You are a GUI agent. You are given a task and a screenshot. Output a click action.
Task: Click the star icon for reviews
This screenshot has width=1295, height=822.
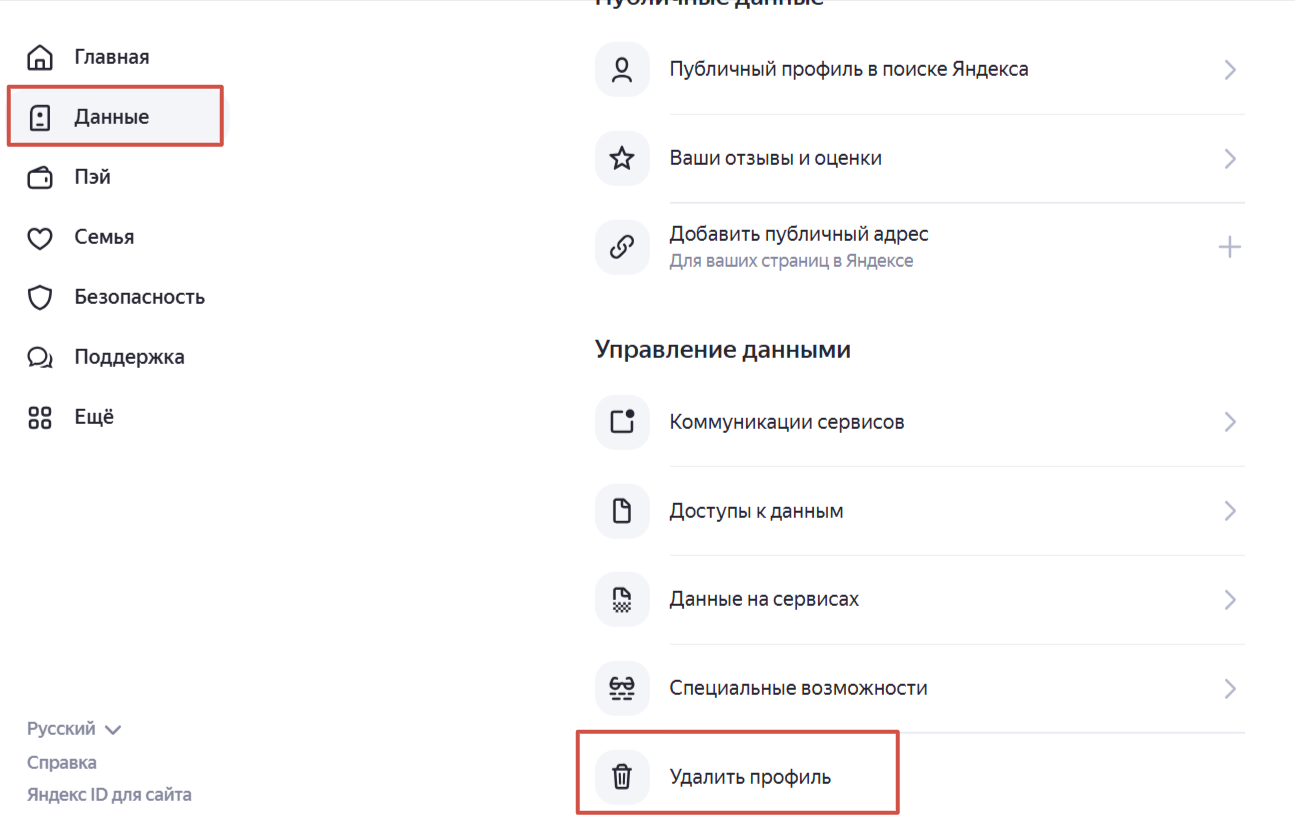622,158
